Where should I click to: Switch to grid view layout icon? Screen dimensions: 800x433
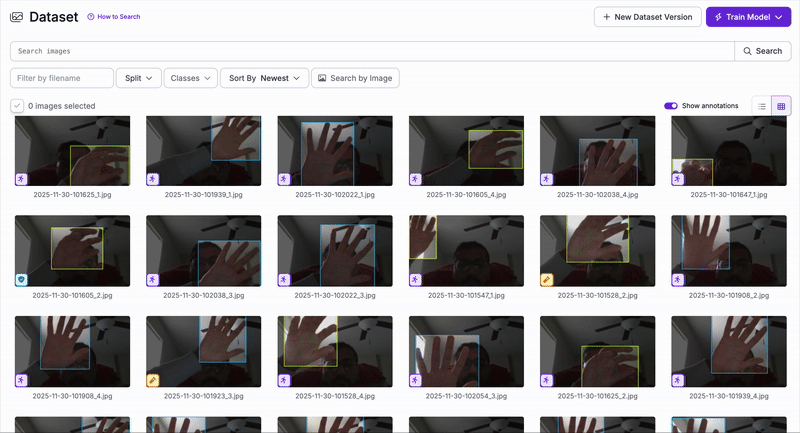781,106
